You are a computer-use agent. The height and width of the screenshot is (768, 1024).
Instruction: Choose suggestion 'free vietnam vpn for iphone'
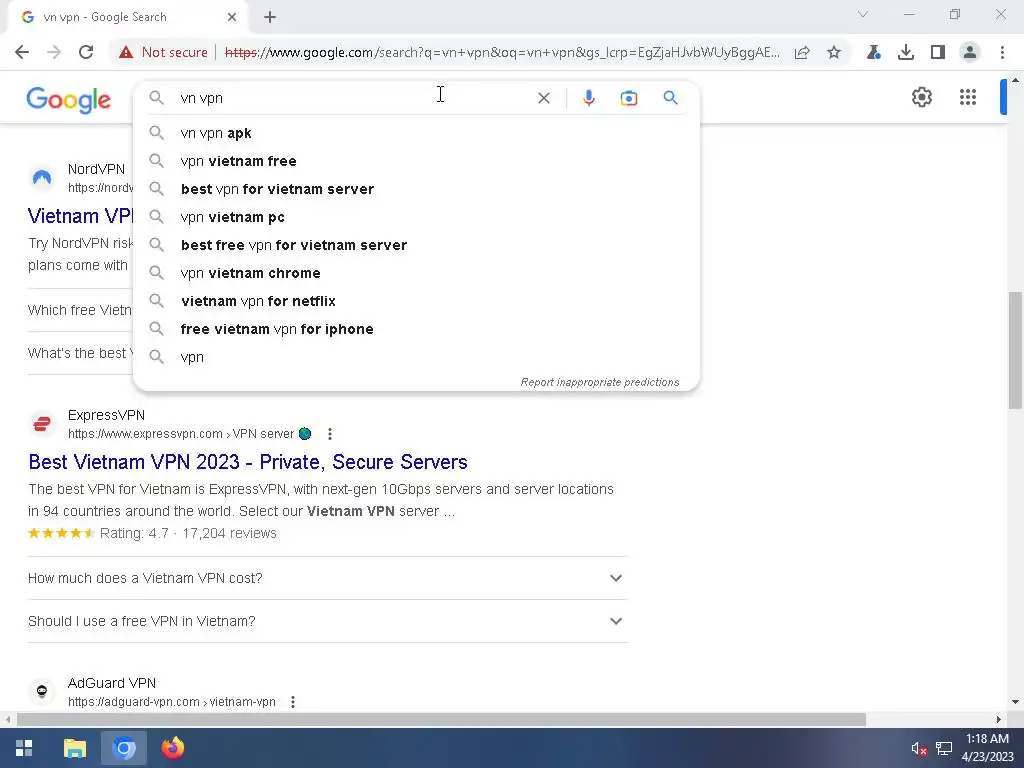(x=416, y=329)
